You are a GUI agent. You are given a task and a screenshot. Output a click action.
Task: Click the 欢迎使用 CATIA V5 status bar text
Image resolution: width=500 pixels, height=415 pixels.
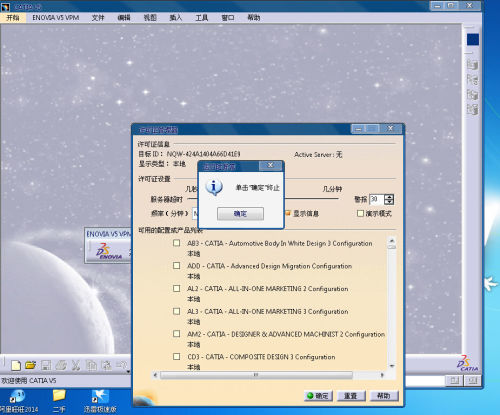click(29, 380)
